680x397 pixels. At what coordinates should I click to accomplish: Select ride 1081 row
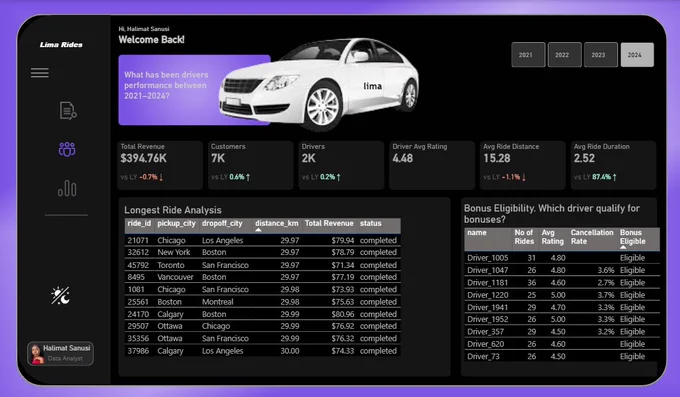tap(262, 289)
